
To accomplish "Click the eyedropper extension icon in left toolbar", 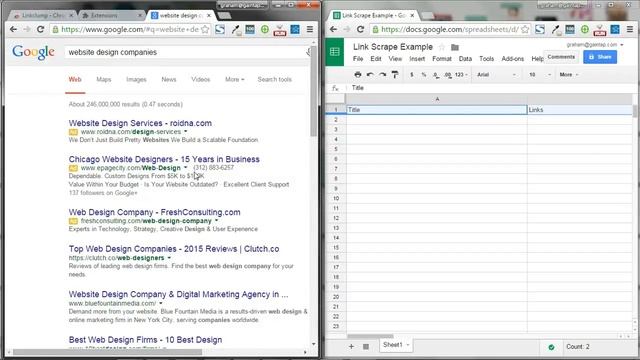I will click(x=236, y=29).
